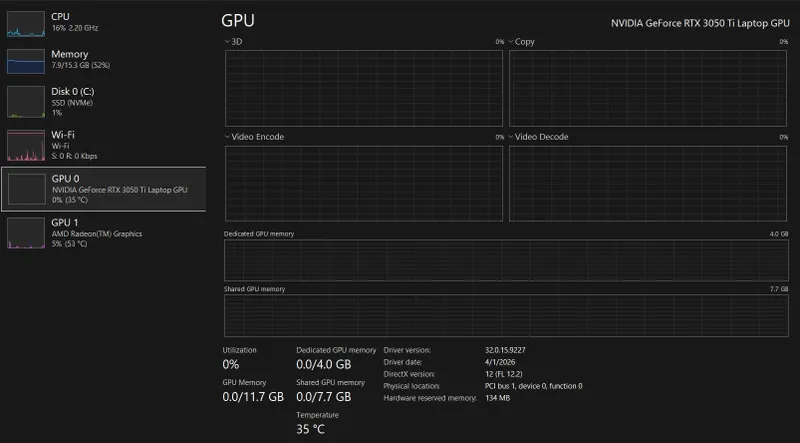Select GPU 1 AMD Radeon entry

pos(104,233)
